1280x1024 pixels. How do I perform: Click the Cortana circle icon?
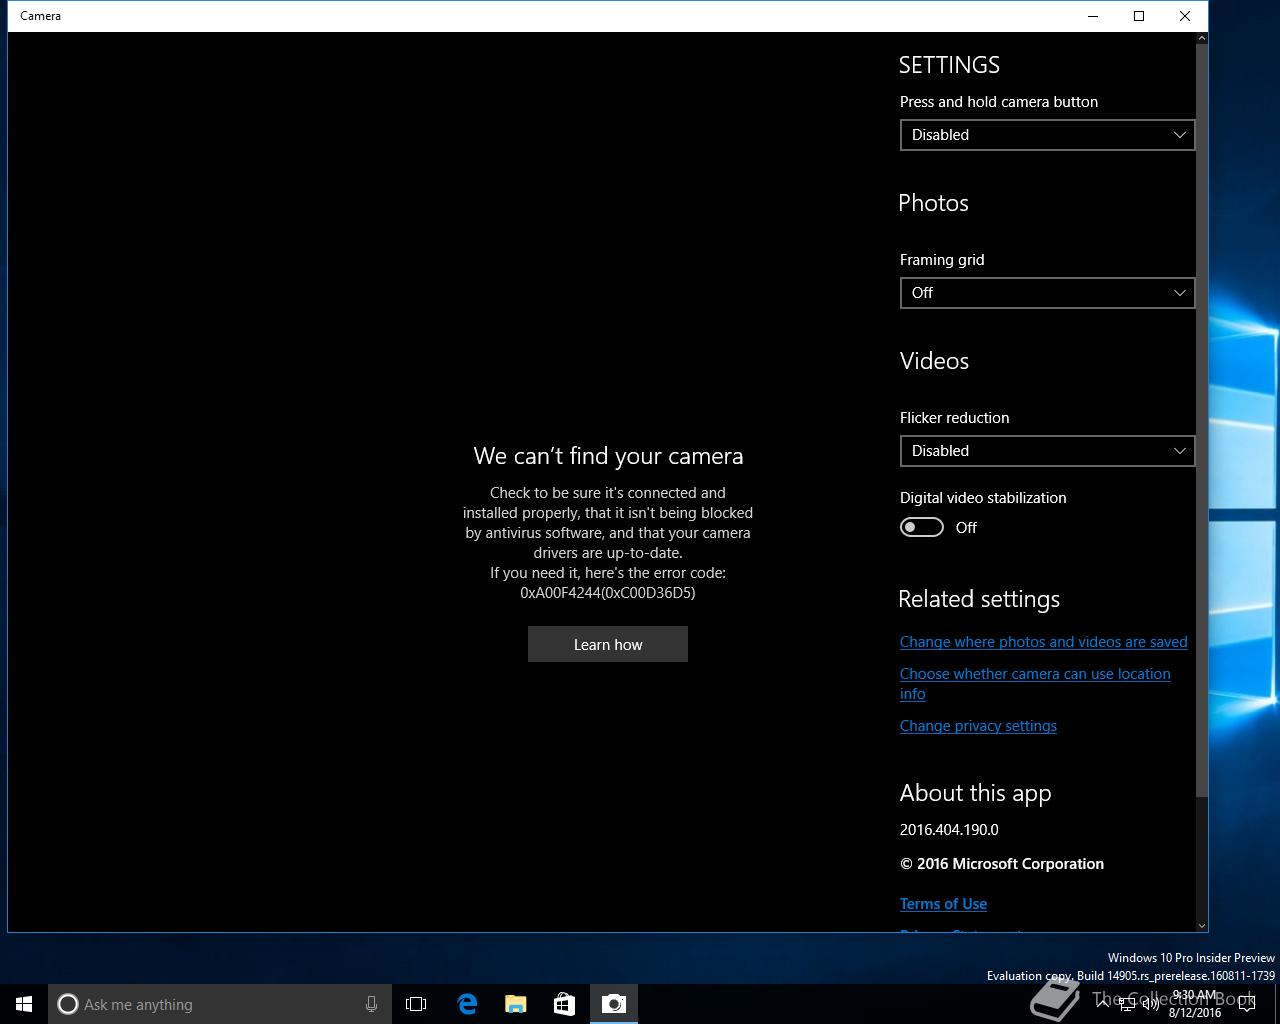click(67, 1004)
